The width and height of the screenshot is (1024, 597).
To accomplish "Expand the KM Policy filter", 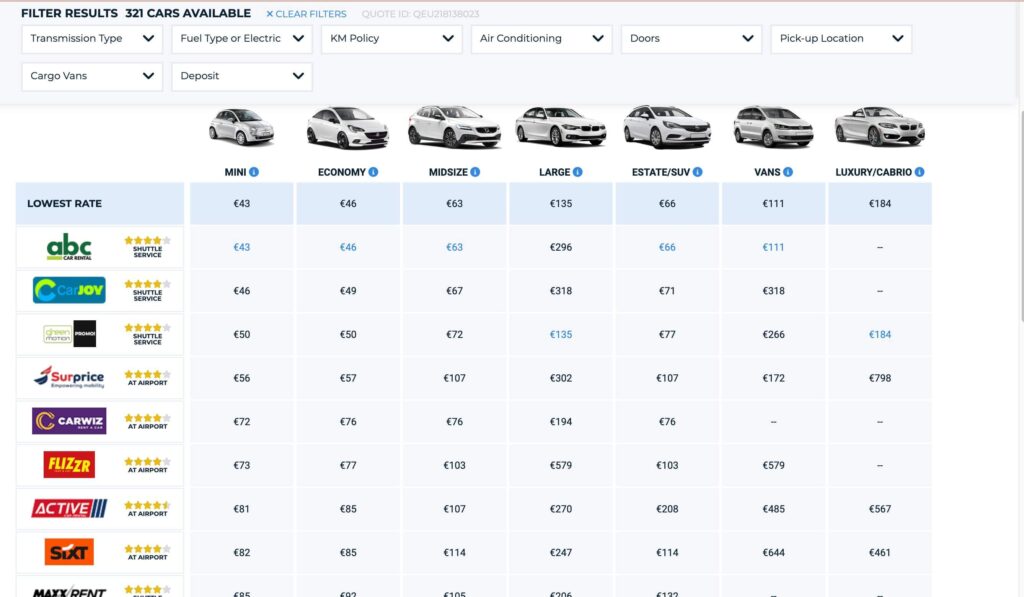I will tap(392, 39).
